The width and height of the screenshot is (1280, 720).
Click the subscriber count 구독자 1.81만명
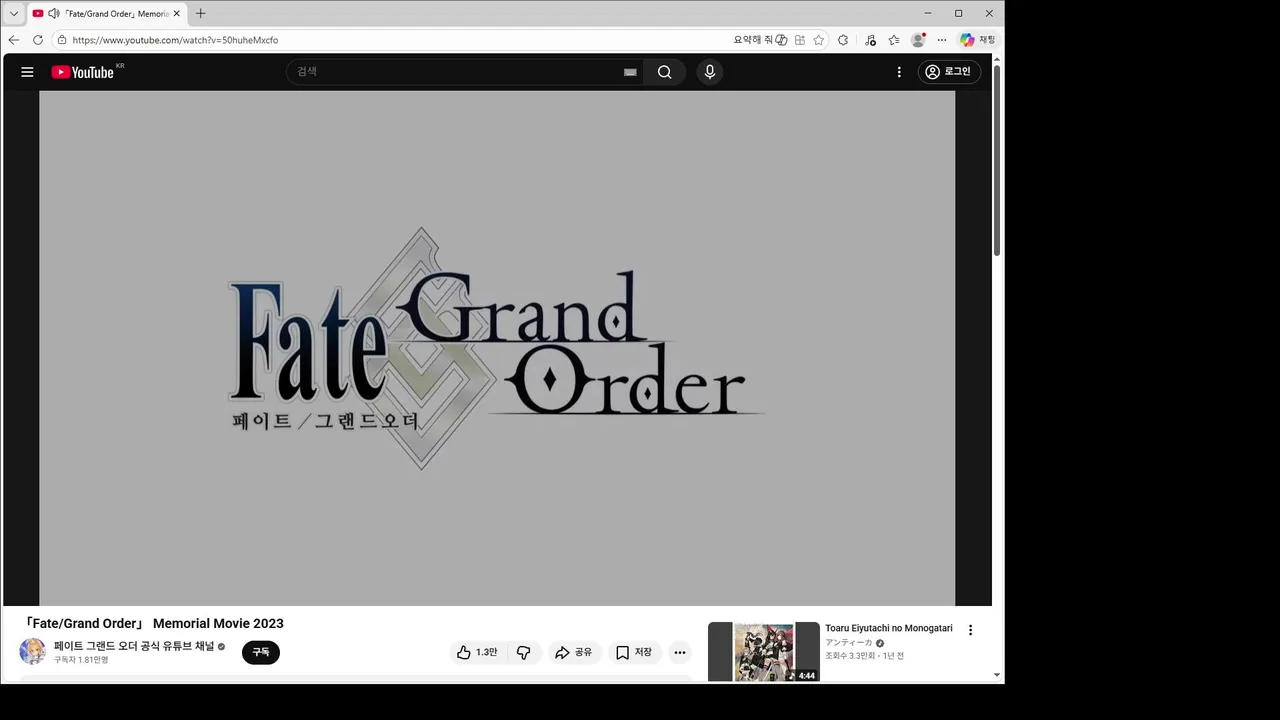click(81, 660)
